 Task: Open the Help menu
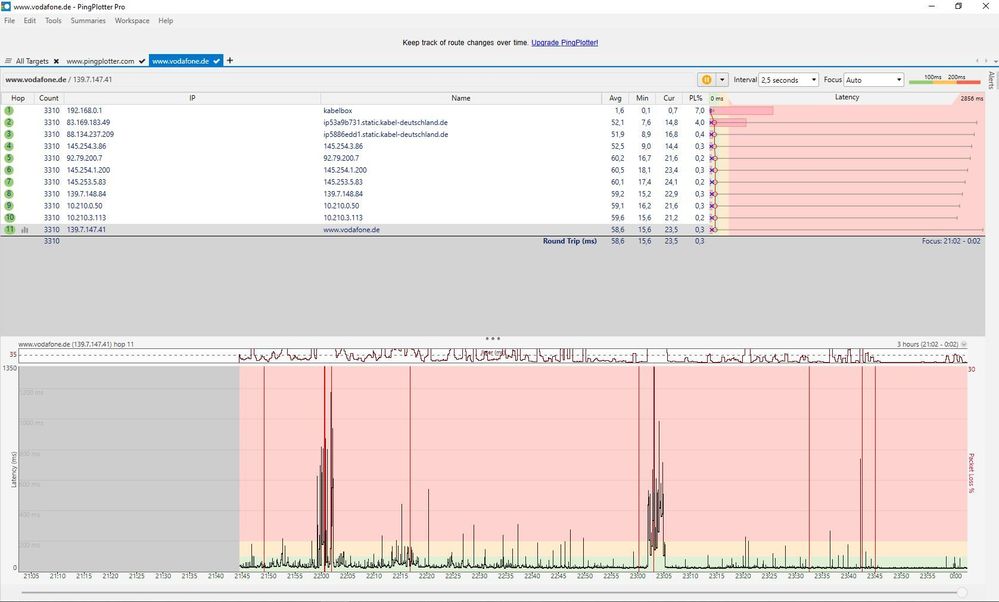[x=166, y=20]
